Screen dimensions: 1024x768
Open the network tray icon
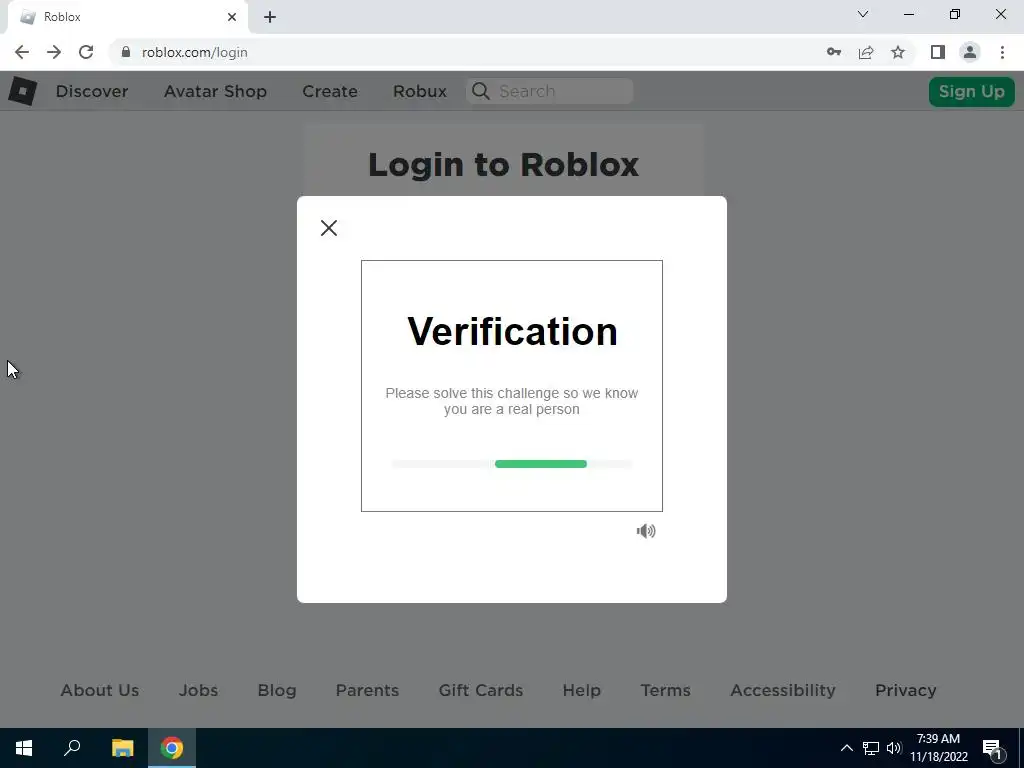click(x=871, y=748)
